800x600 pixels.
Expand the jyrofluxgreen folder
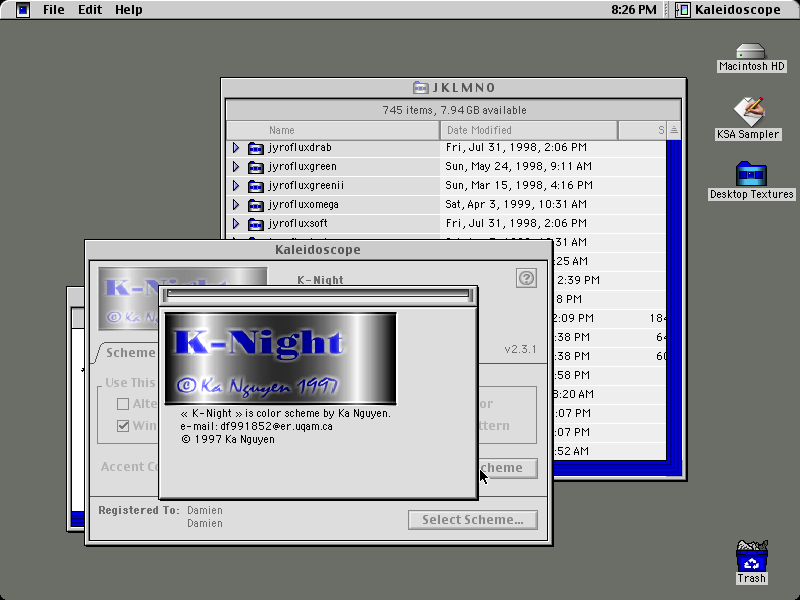coord(236,166)
